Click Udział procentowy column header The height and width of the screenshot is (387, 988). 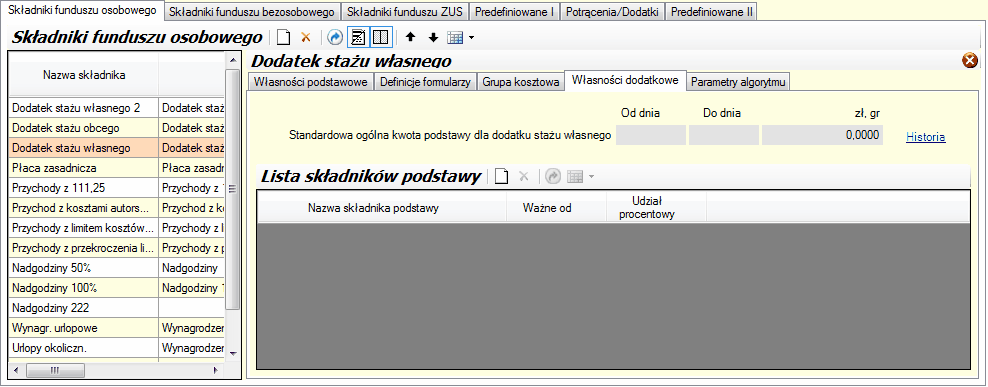[x=656, y=208]
